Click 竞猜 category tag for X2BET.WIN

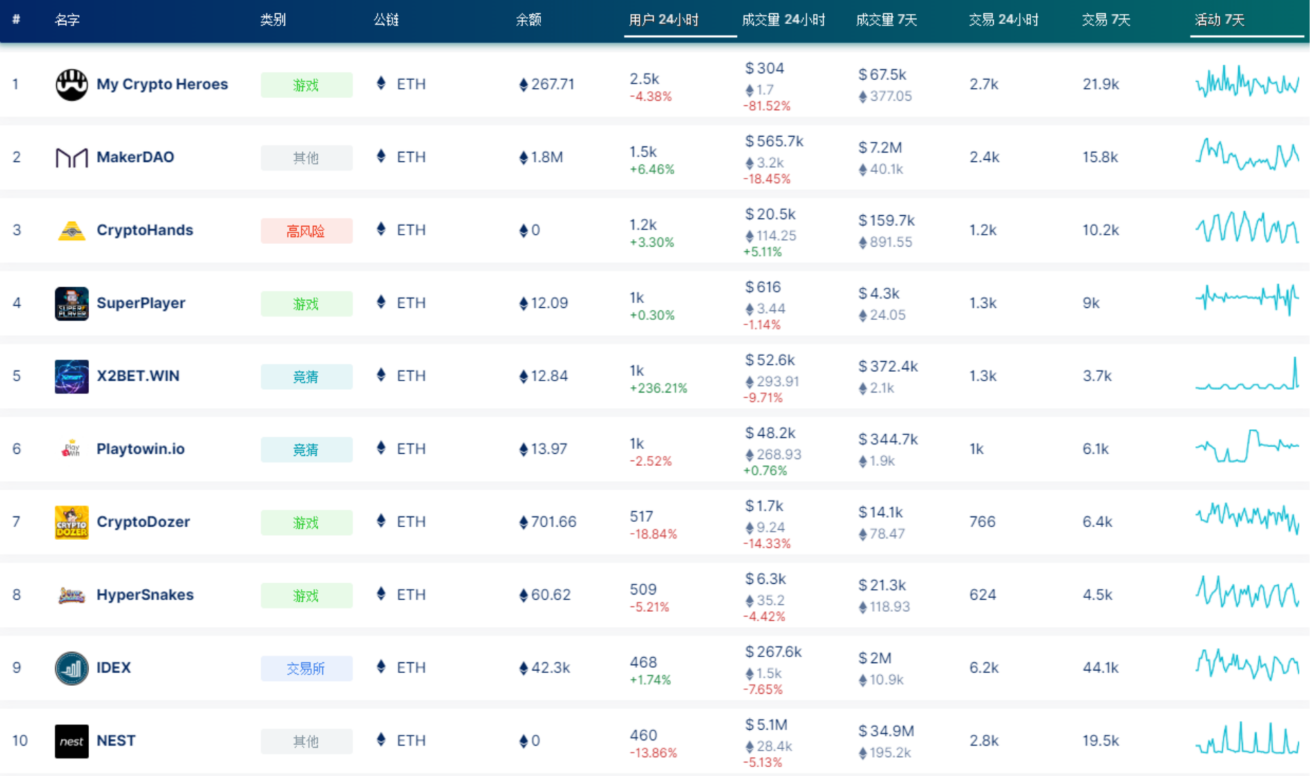(x=306, y=377)
